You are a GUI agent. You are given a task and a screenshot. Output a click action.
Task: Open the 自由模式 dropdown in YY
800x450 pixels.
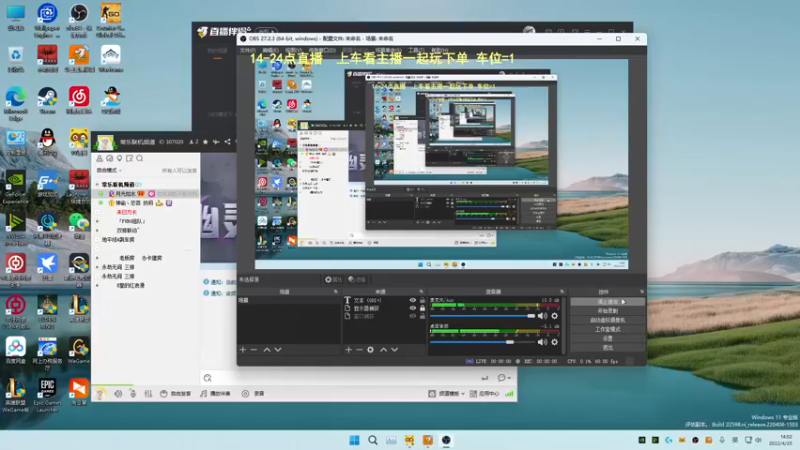tap(110, 170)
